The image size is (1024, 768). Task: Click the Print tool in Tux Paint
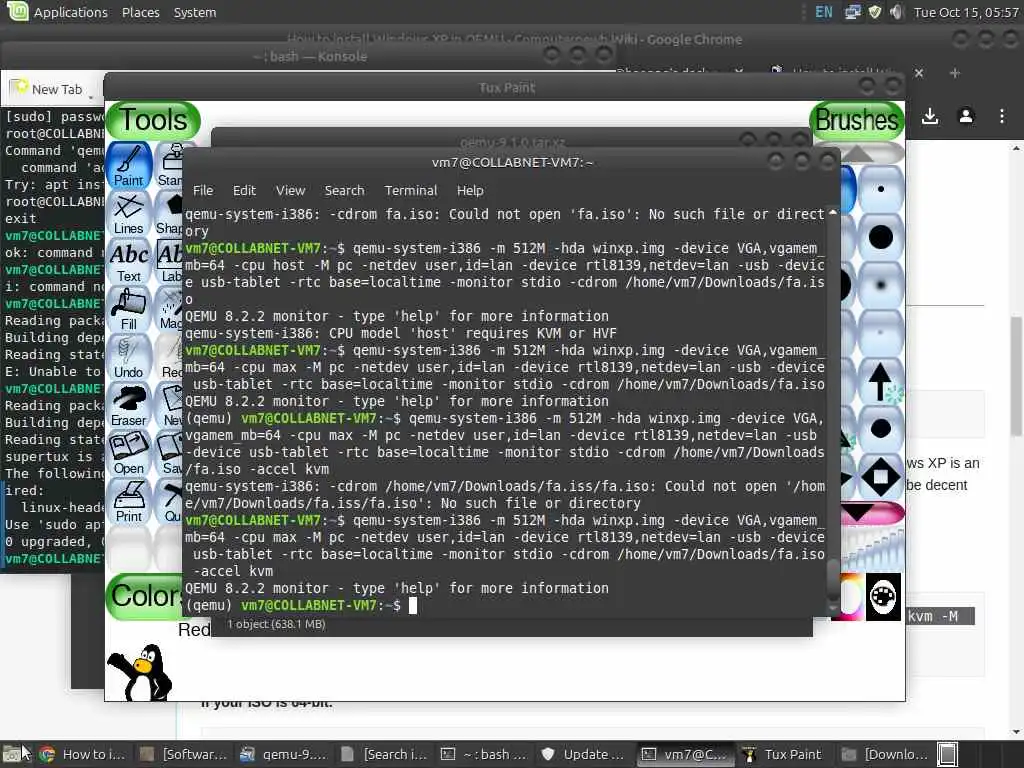[x=129, y=502]
